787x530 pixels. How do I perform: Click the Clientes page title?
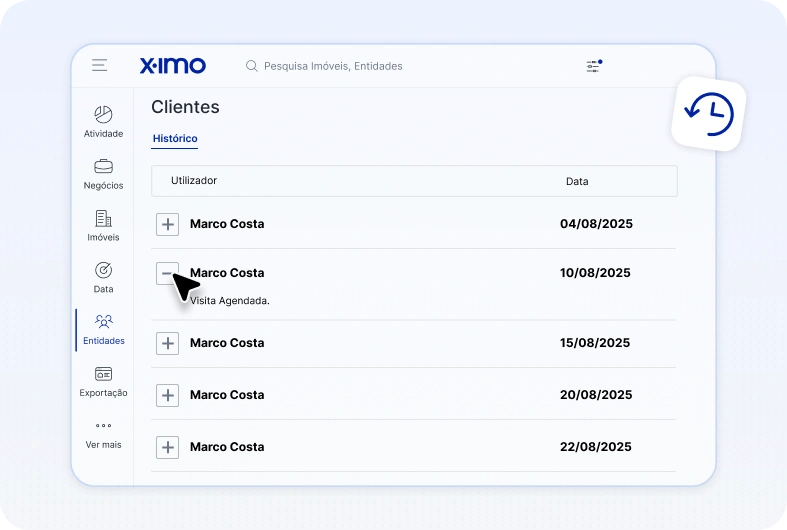point(185,107)
